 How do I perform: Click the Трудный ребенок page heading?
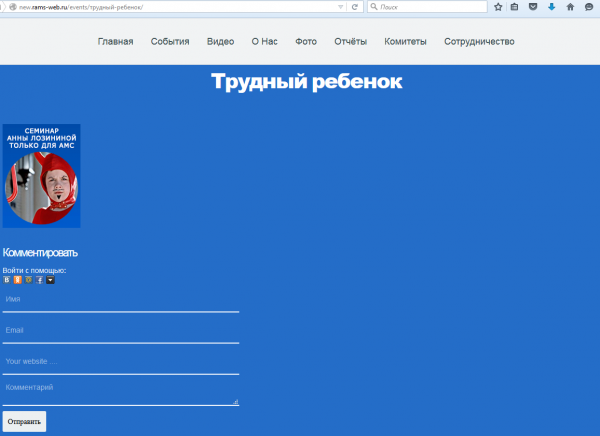[307, 81]
